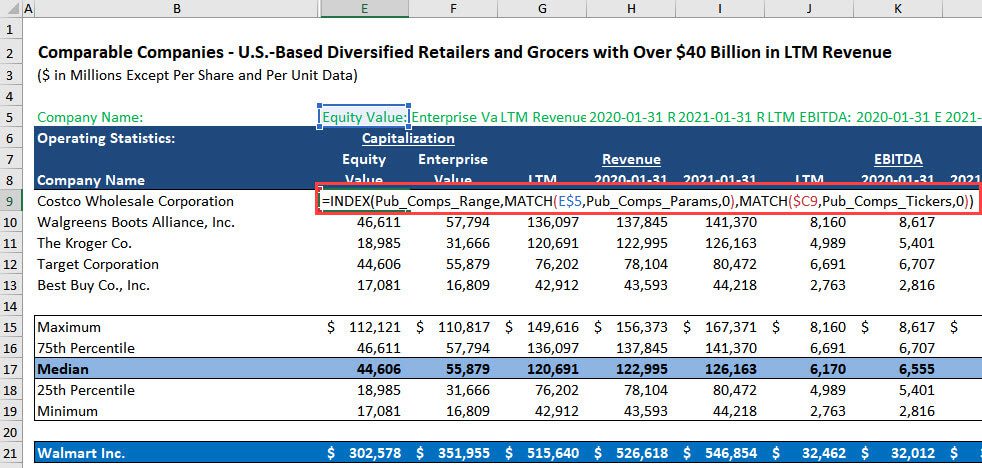Screen dimensions: 982x468
Task: Select the column E header
Action: (363, 9)
